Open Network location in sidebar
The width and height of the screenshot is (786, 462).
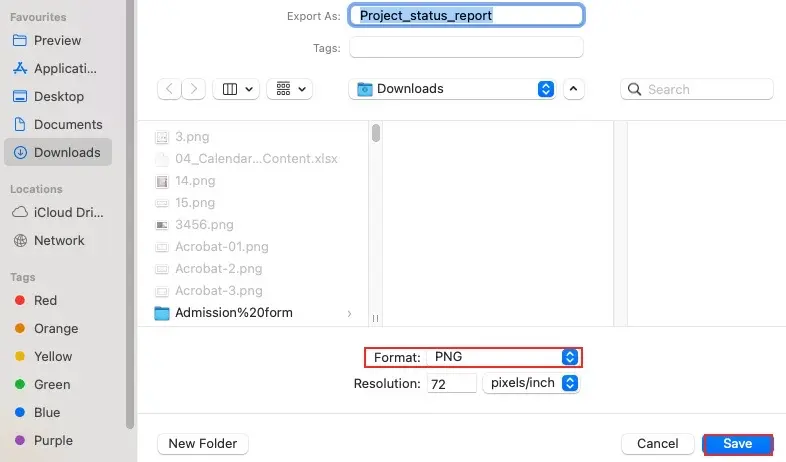58,241
